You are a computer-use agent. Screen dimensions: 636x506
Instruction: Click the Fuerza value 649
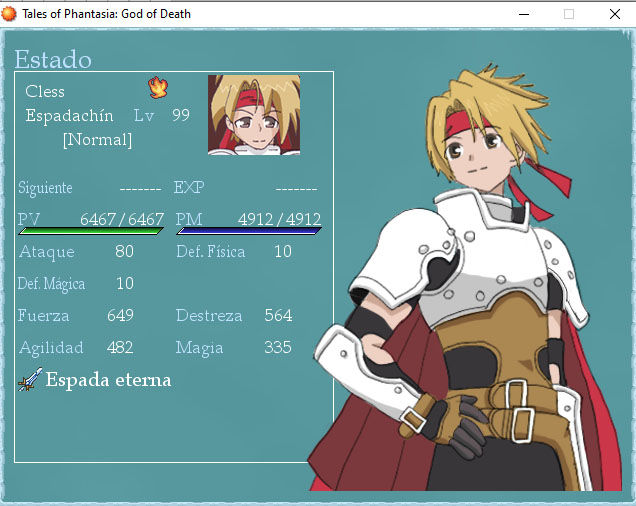[120, 315]
